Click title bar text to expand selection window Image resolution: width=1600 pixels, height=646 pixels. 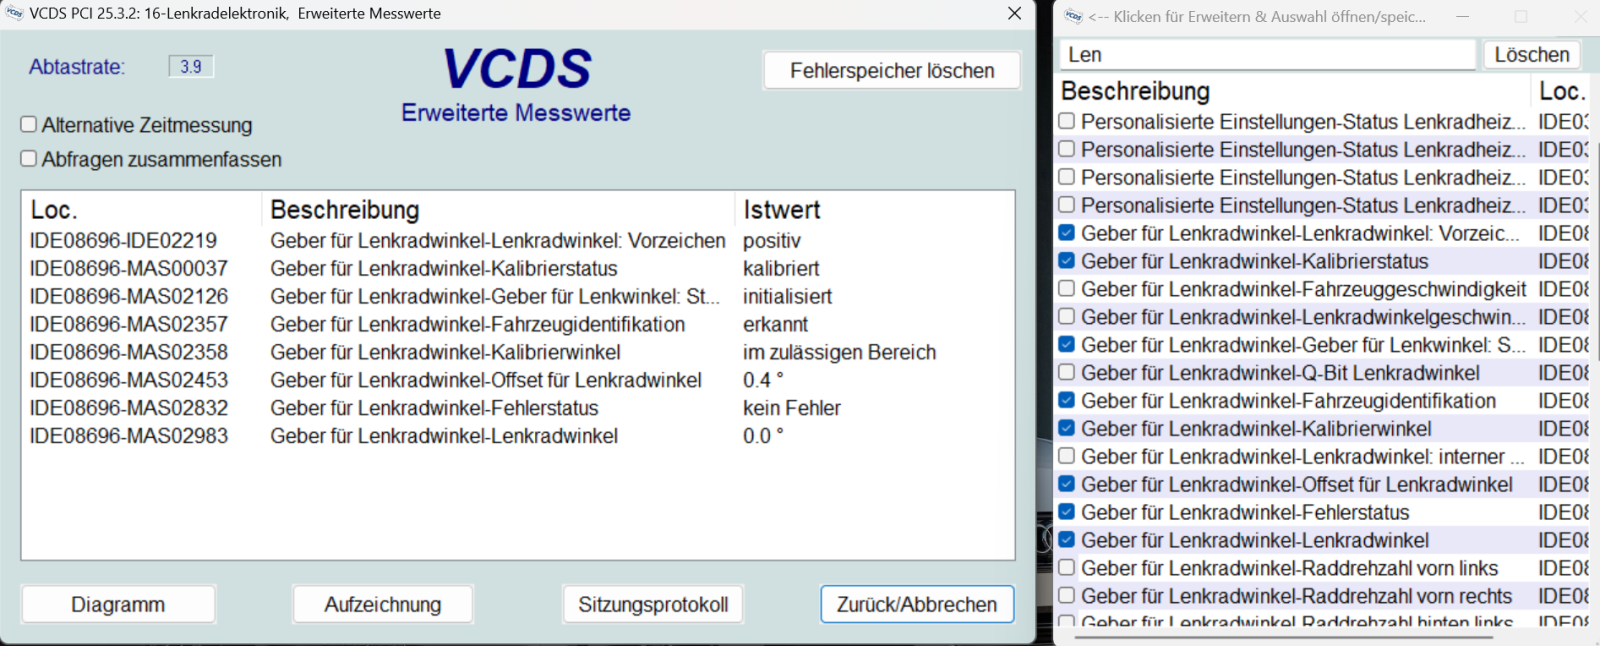click(x=1257, y=16)
